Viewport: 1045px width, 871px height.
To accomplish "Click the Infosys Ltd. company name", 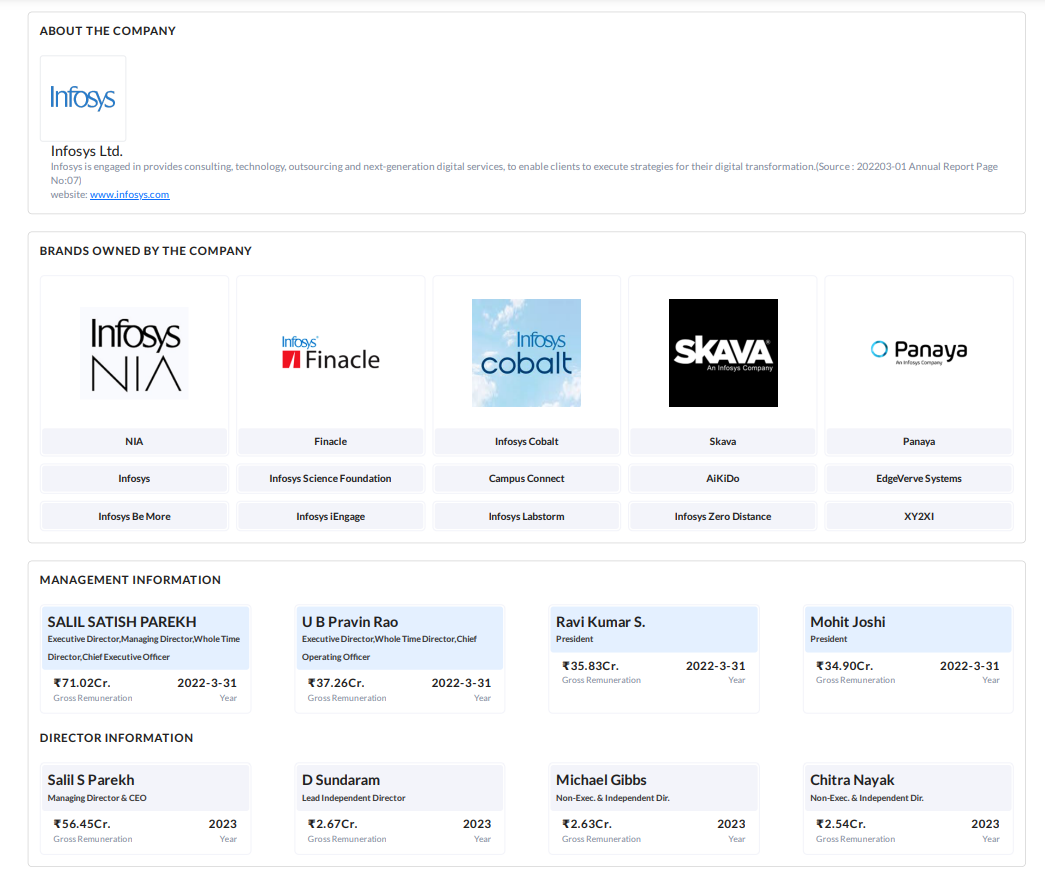I will pyautogui.click(x=87, y=151).
